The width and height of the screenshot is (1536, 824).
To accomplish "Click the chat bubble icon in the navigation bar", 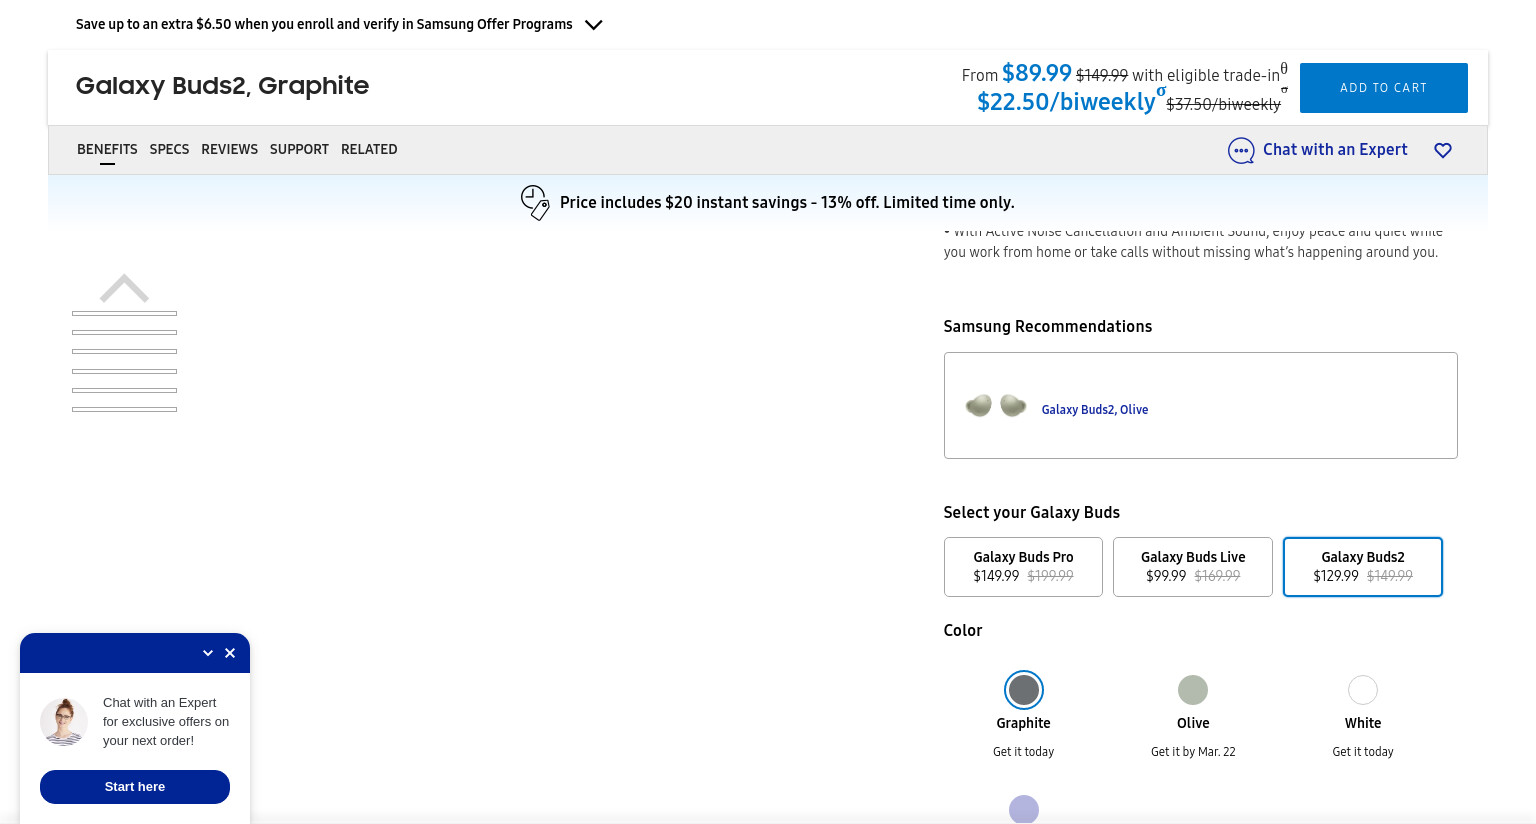I will pyautogui.click(x=1241, y=150).
